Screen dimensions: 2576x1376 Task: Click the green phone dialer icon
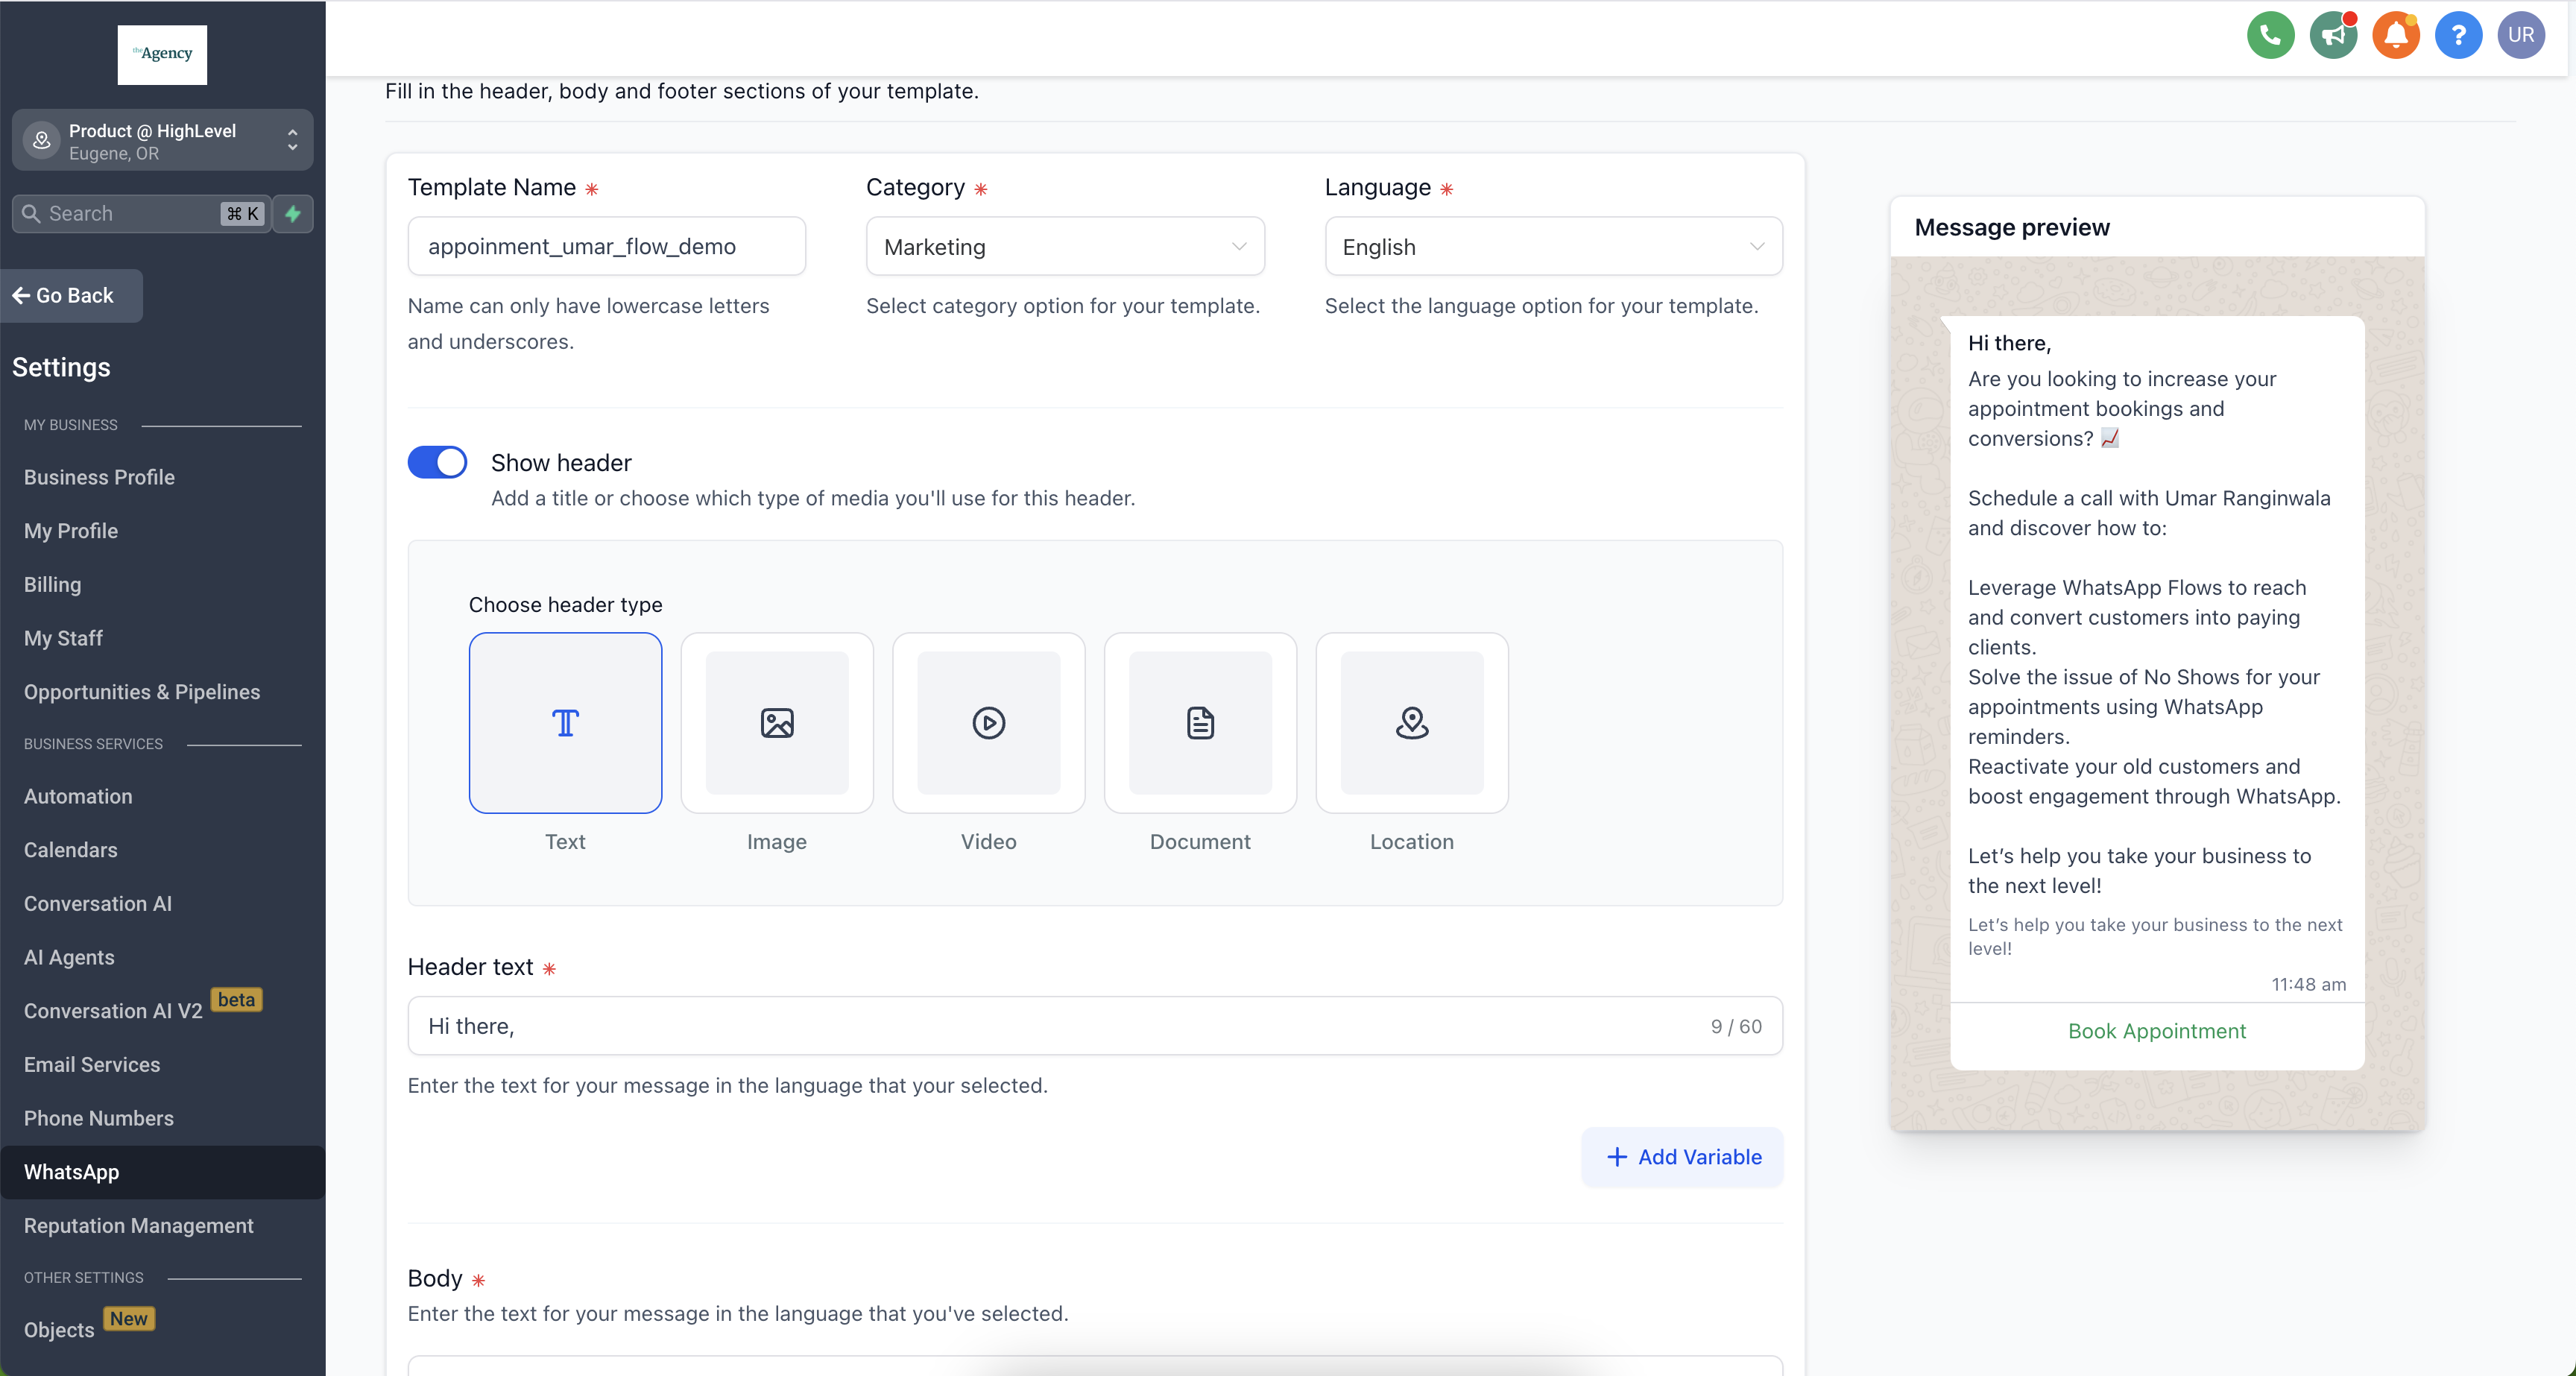(2270, 36)
